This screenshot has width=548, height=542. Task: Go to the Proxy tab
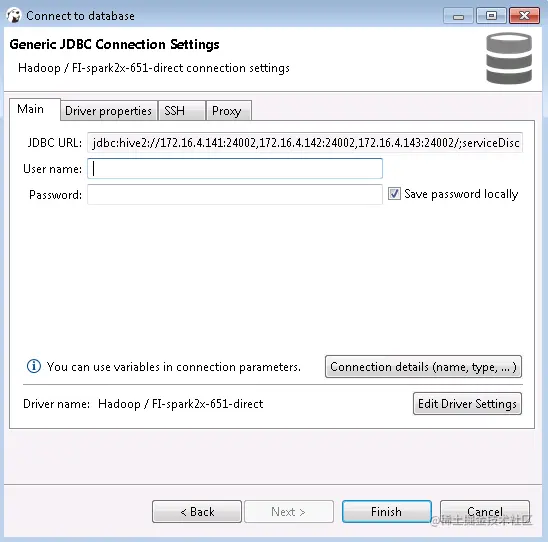[229, 111]
